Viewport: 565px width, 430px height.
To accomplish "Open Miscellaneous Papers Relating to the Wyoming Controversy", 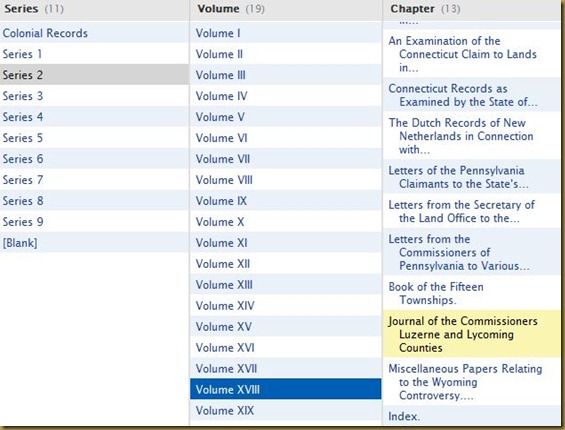I will tap(471, 382).
